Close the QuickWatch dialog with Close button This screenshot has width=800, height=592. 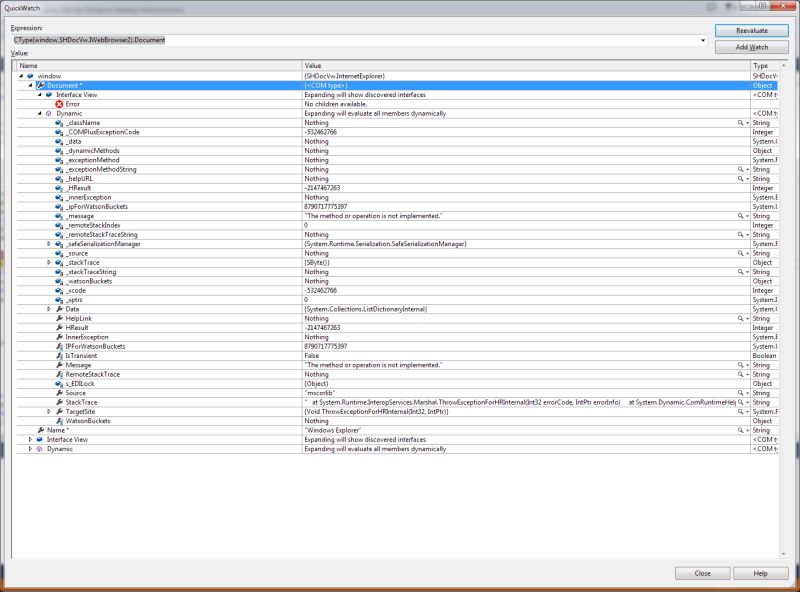(x=703, y=573)
